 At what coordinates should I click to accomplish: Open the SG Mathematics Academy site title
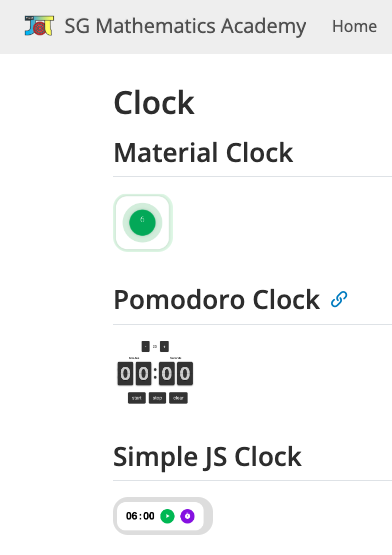[x=185, y=26]
